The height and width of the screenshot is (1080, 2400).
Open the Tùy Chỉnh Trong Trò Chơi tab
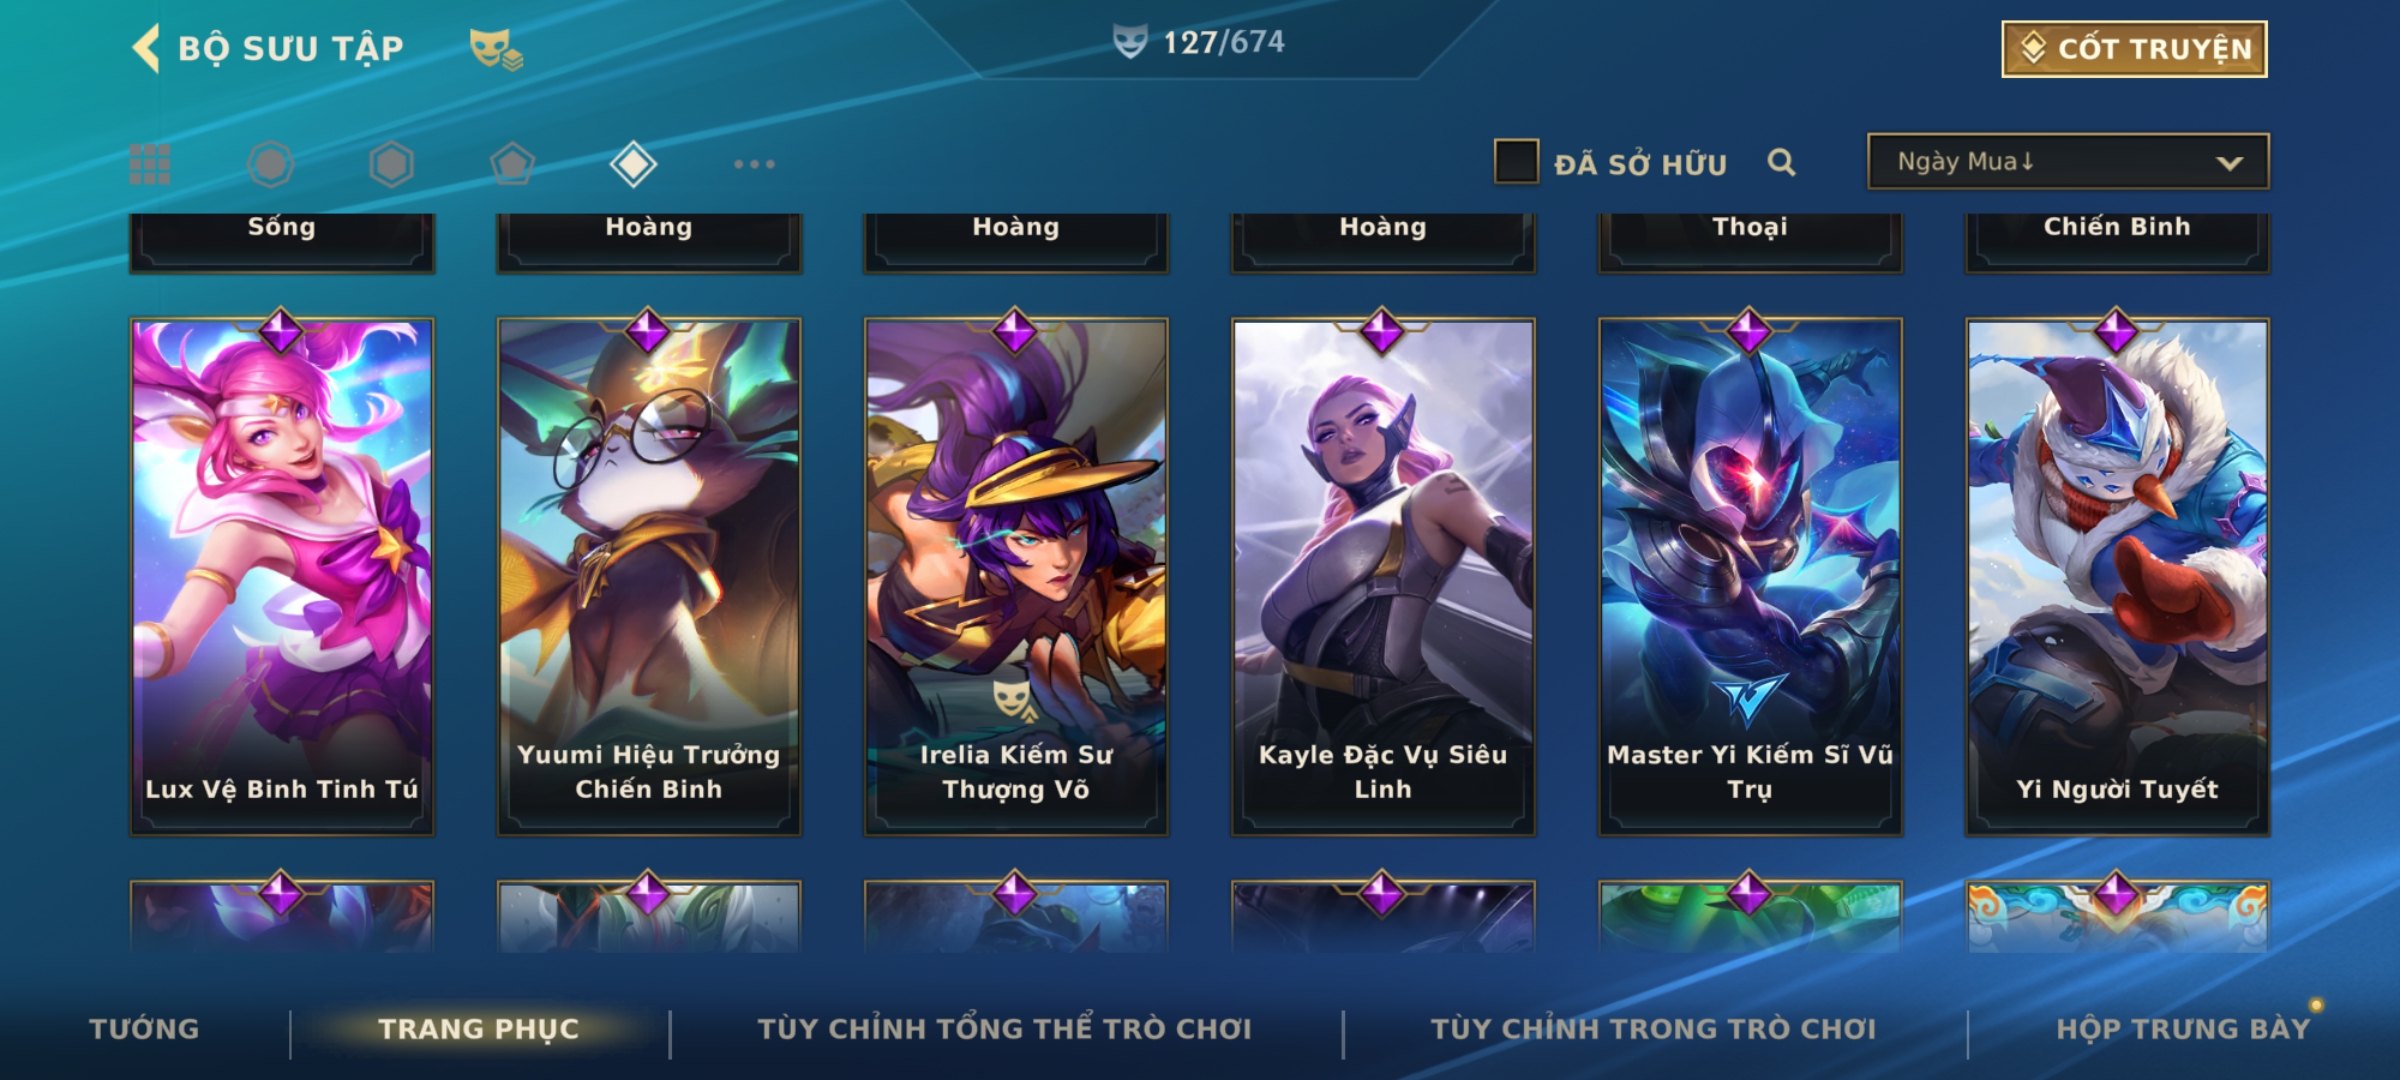pyautogui.click(x=1653, y=1029)
